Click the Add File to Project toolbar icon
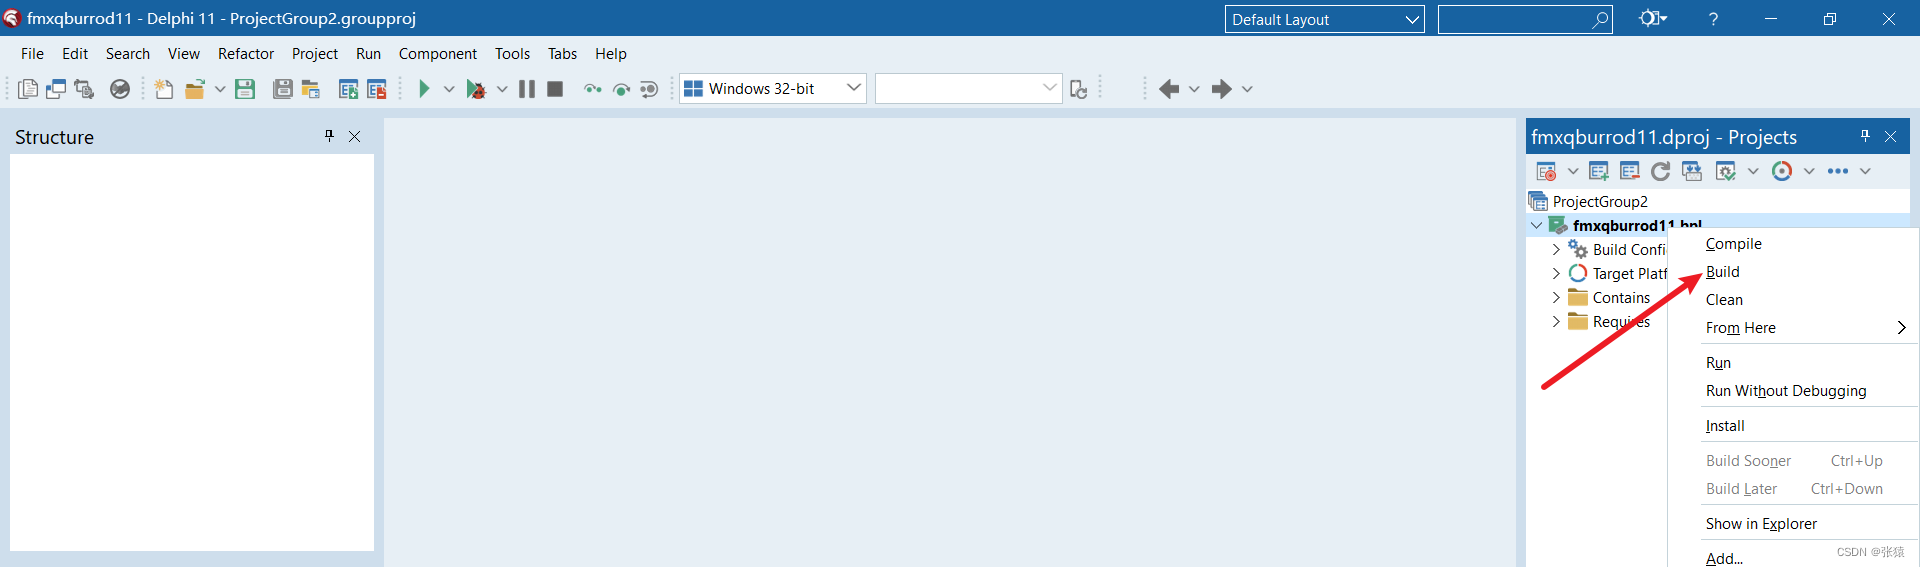1920x567 pixels. click(348, 89)
